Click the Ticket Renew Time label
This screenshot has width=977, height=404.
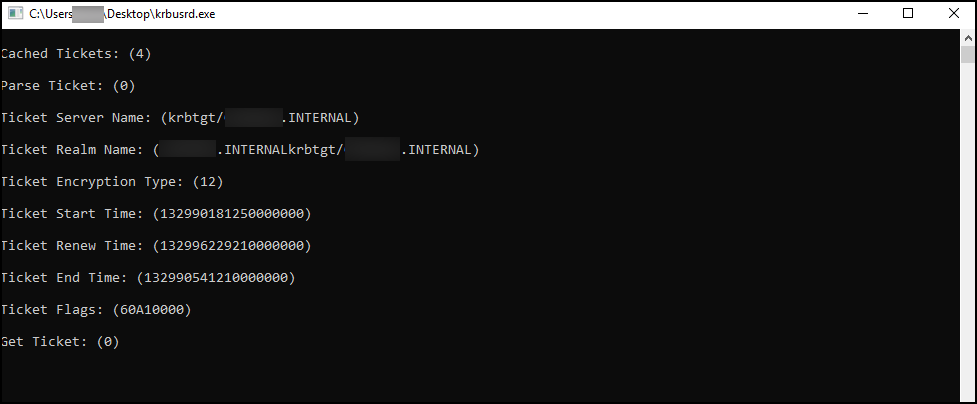click(x=73, y=246)
